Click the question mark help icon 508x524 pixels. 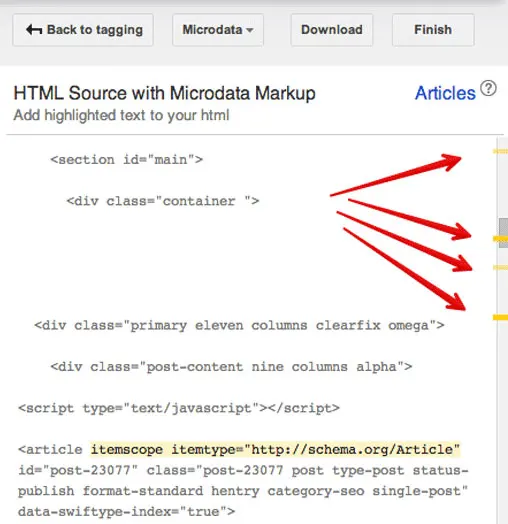488,89
